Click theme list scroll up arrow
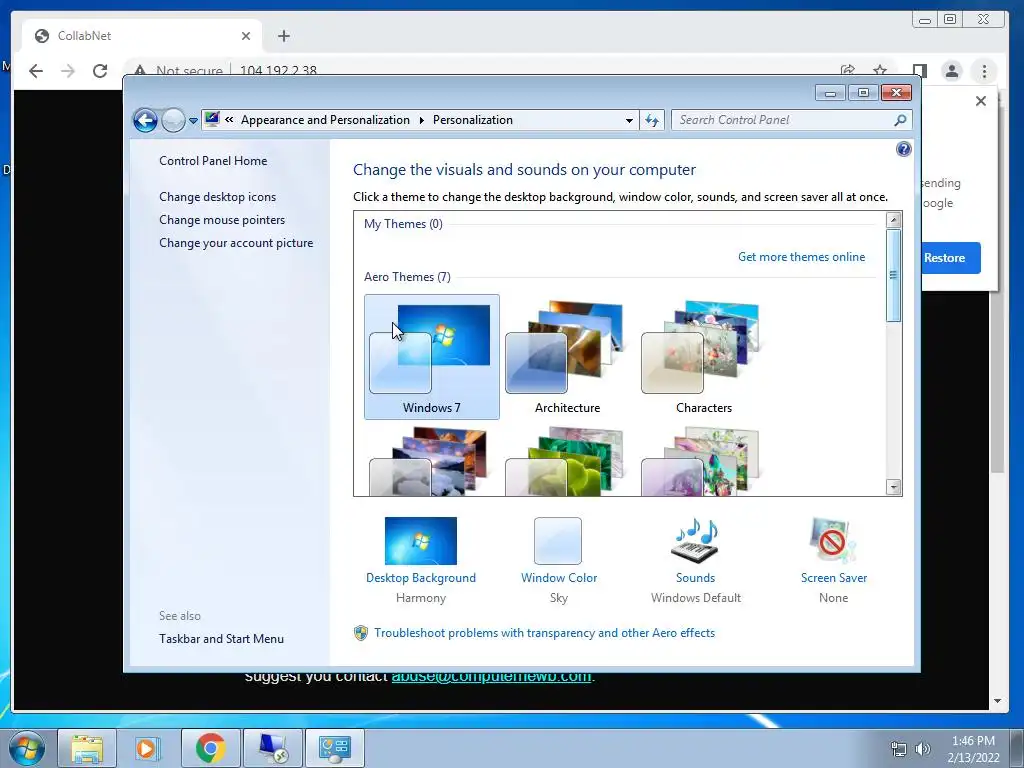The image size is (1024, 768). [893, 220]
